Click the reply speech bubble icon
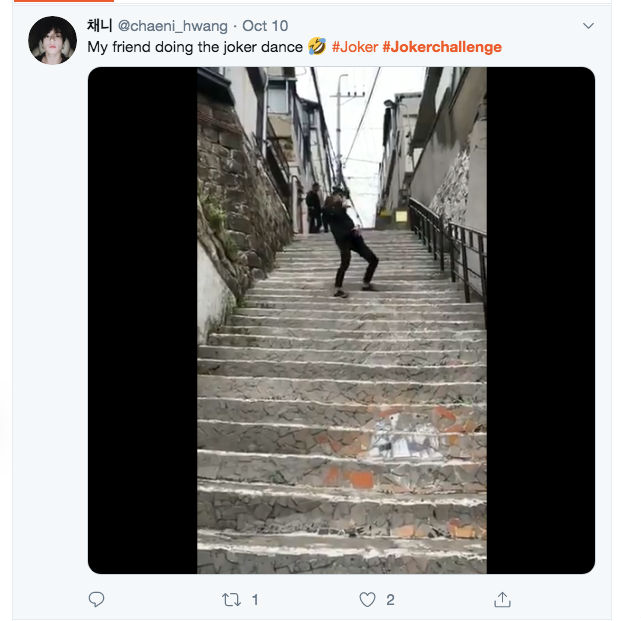 [x=97, y=599]
